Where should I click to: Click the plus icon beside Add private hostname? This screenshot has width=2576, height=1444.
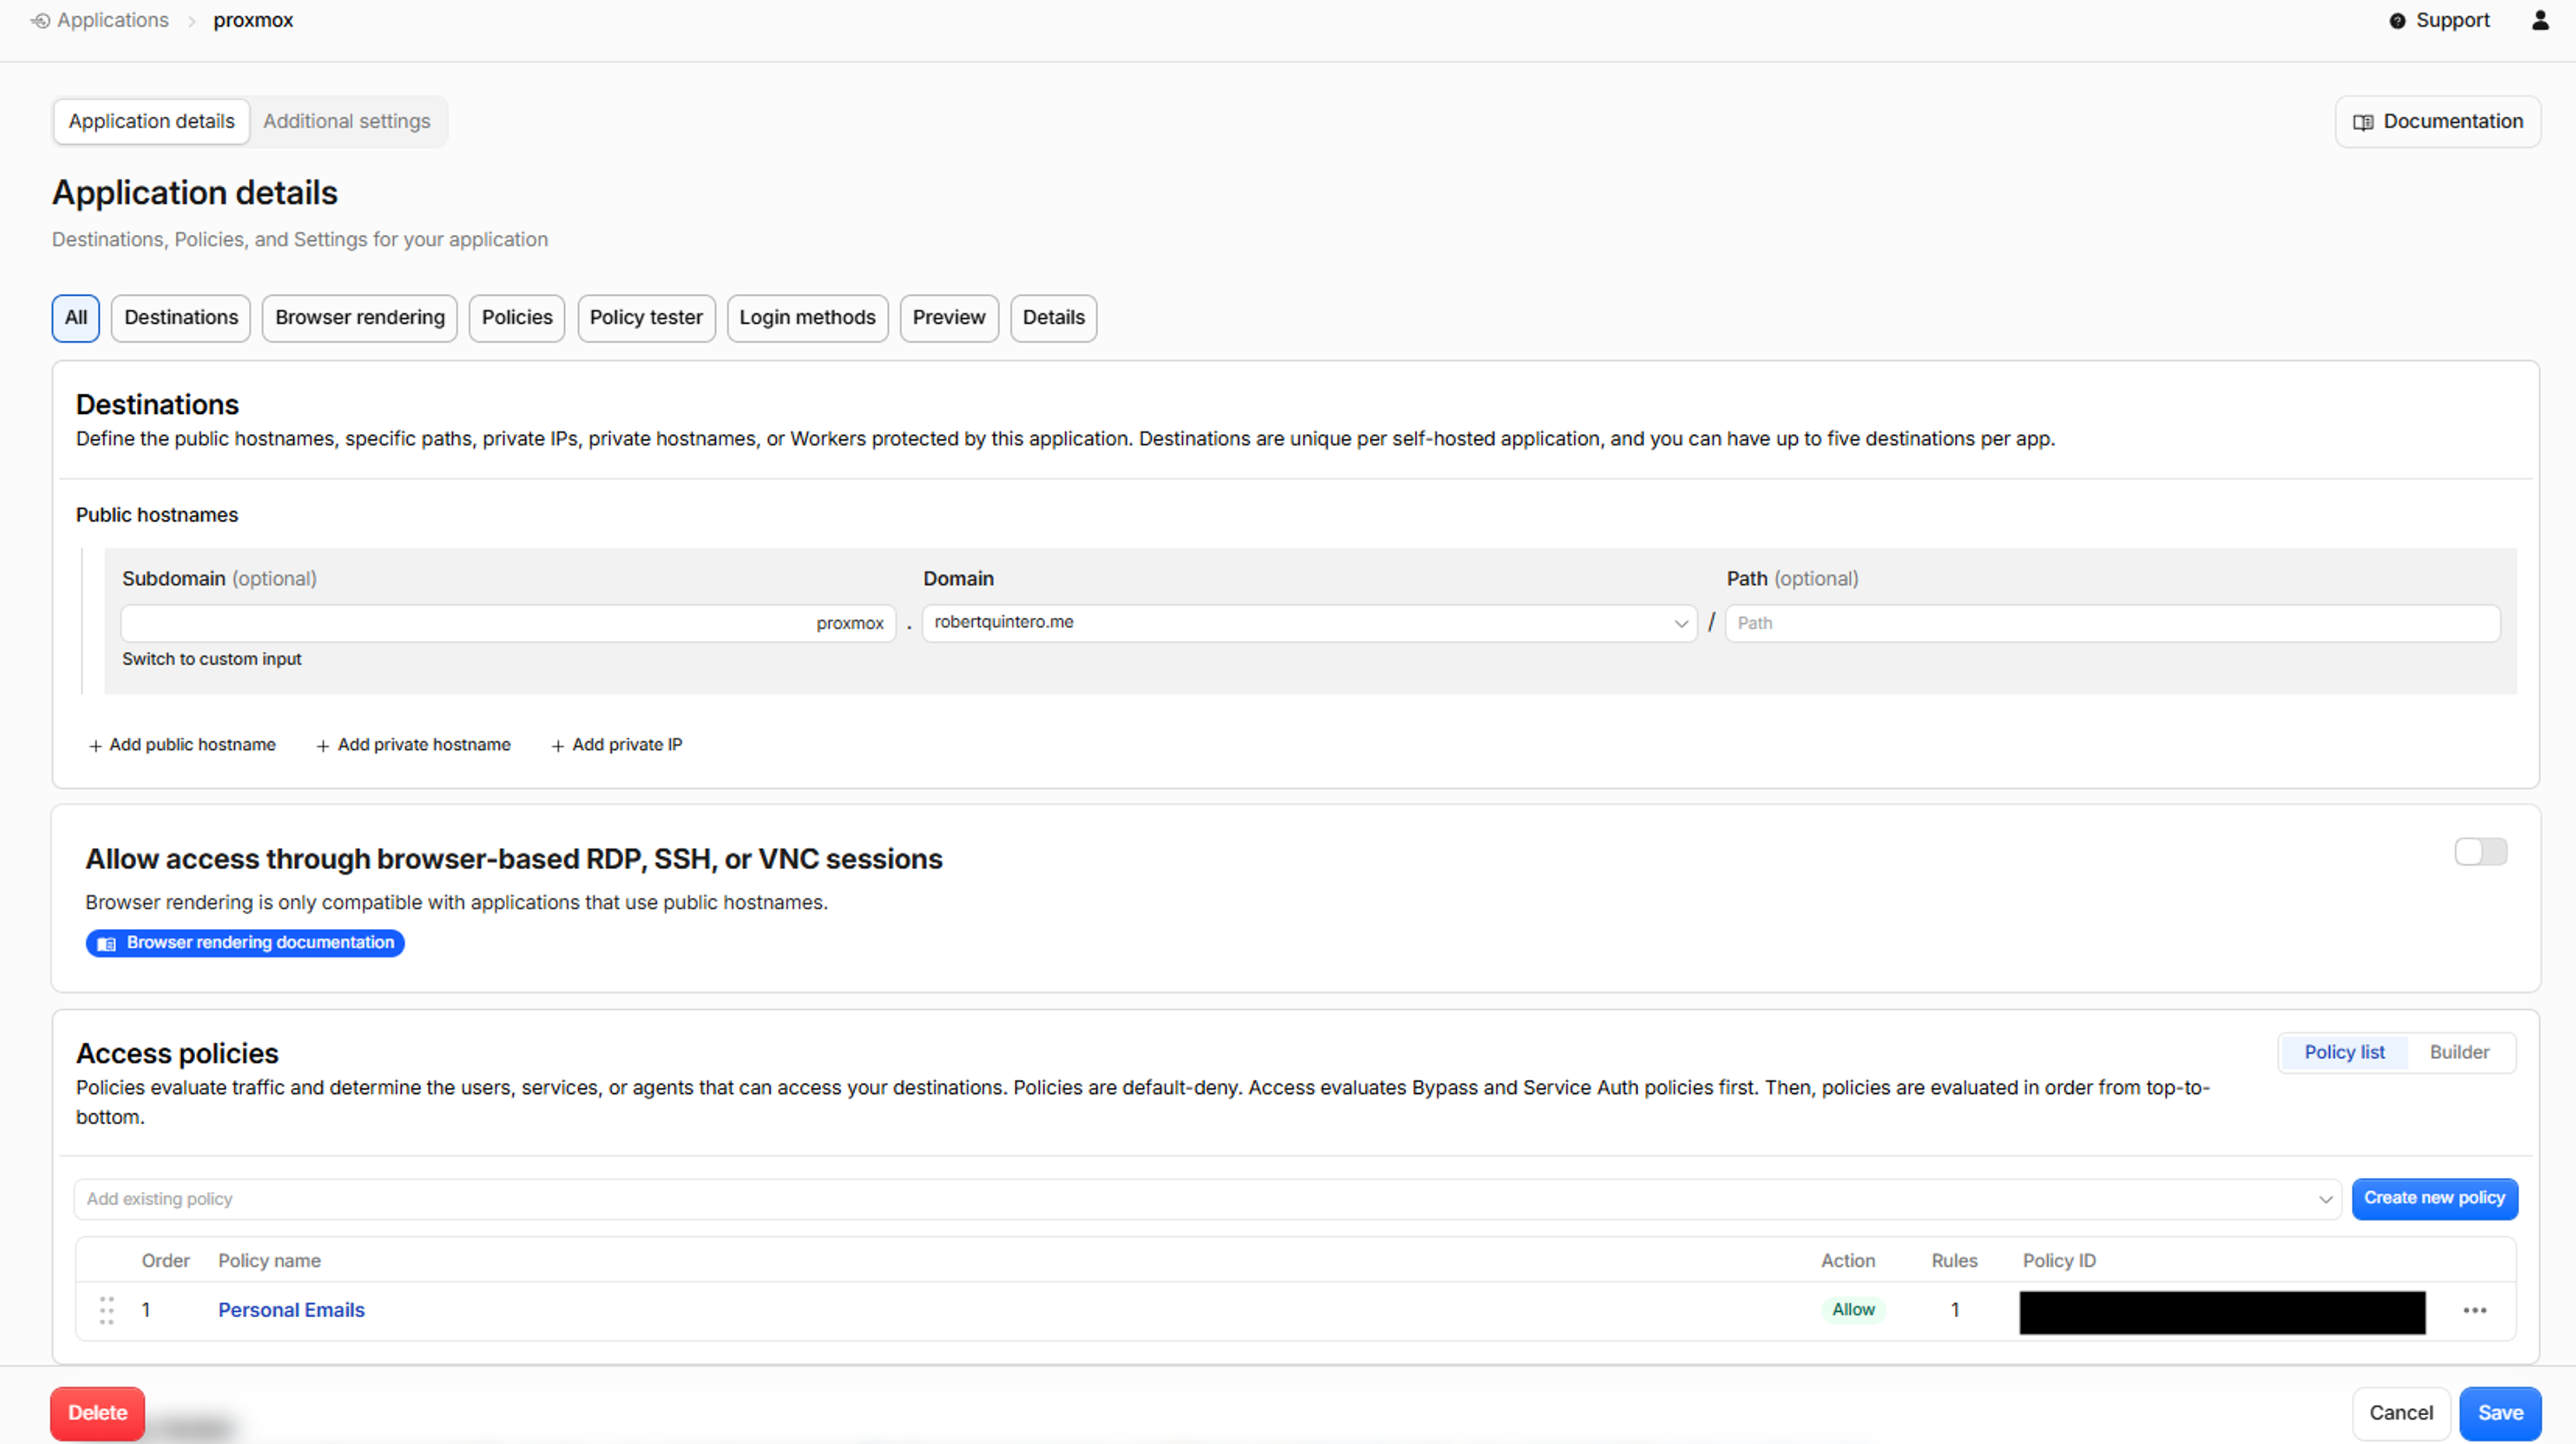tap(323, 746)
